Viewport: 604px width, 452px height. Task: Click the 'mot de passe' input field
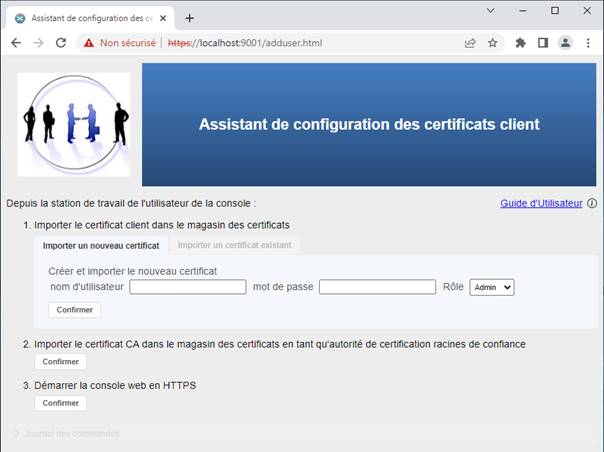tap(377, 287)
